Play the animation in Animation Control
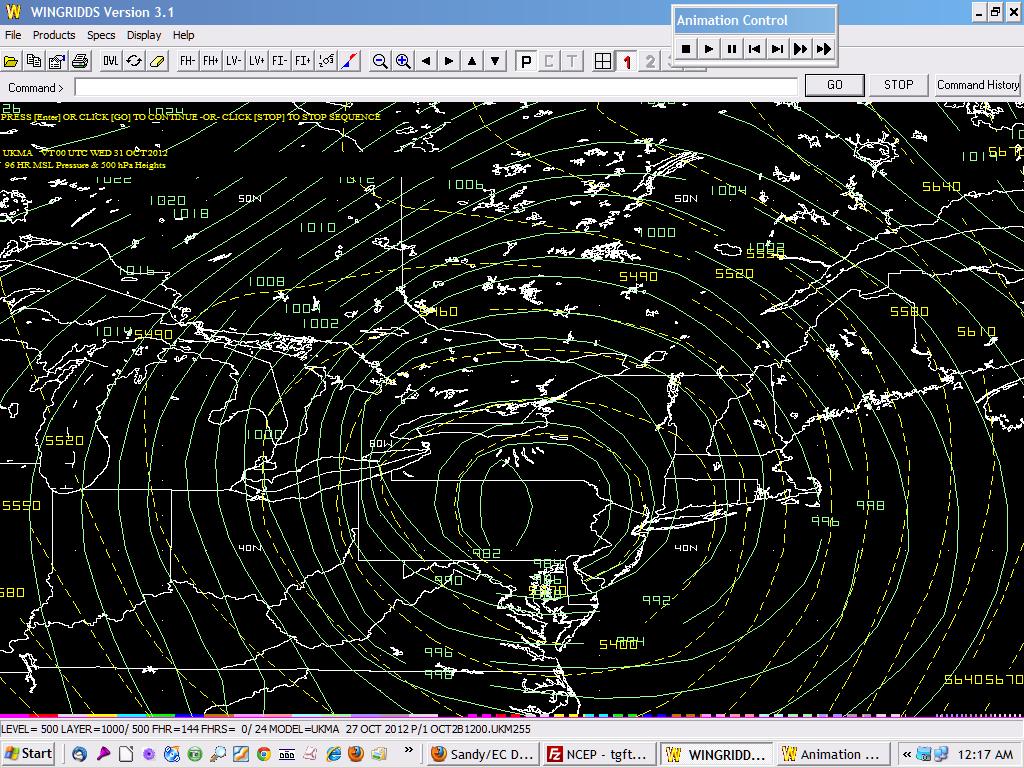 [x=709, y=48]
